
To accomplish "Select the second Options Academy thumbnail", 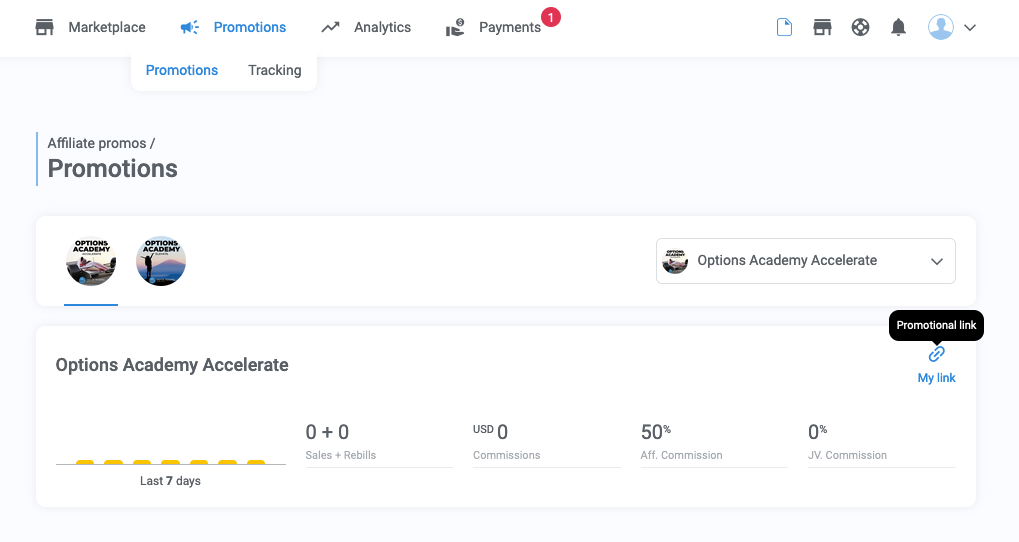I will click(x=161, y=261).
